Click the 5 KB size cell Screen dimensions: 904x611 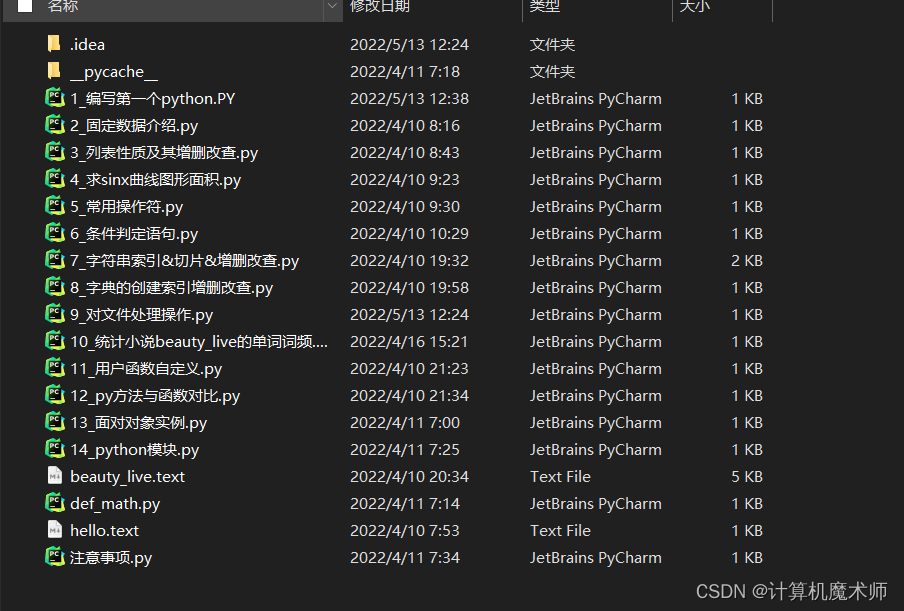(x=747, y=477)
